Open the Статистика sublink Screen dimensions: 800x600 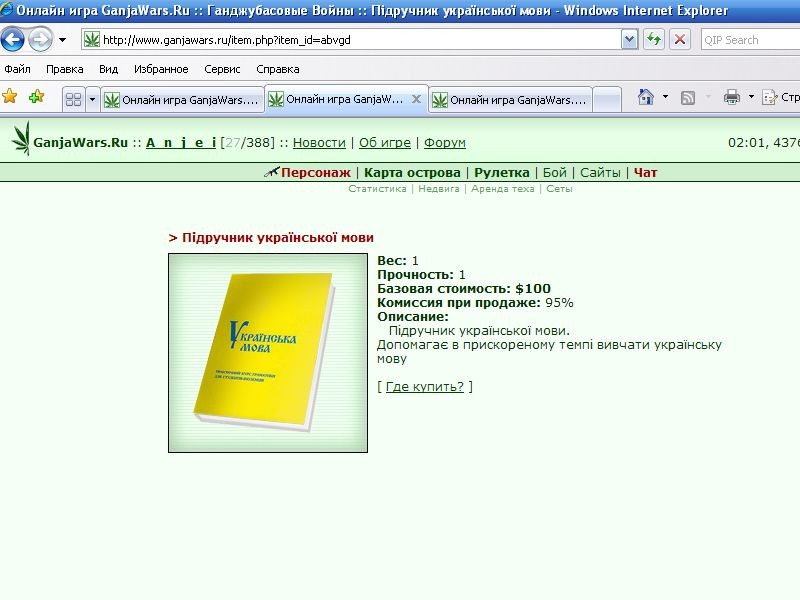[x=378, y=189]
